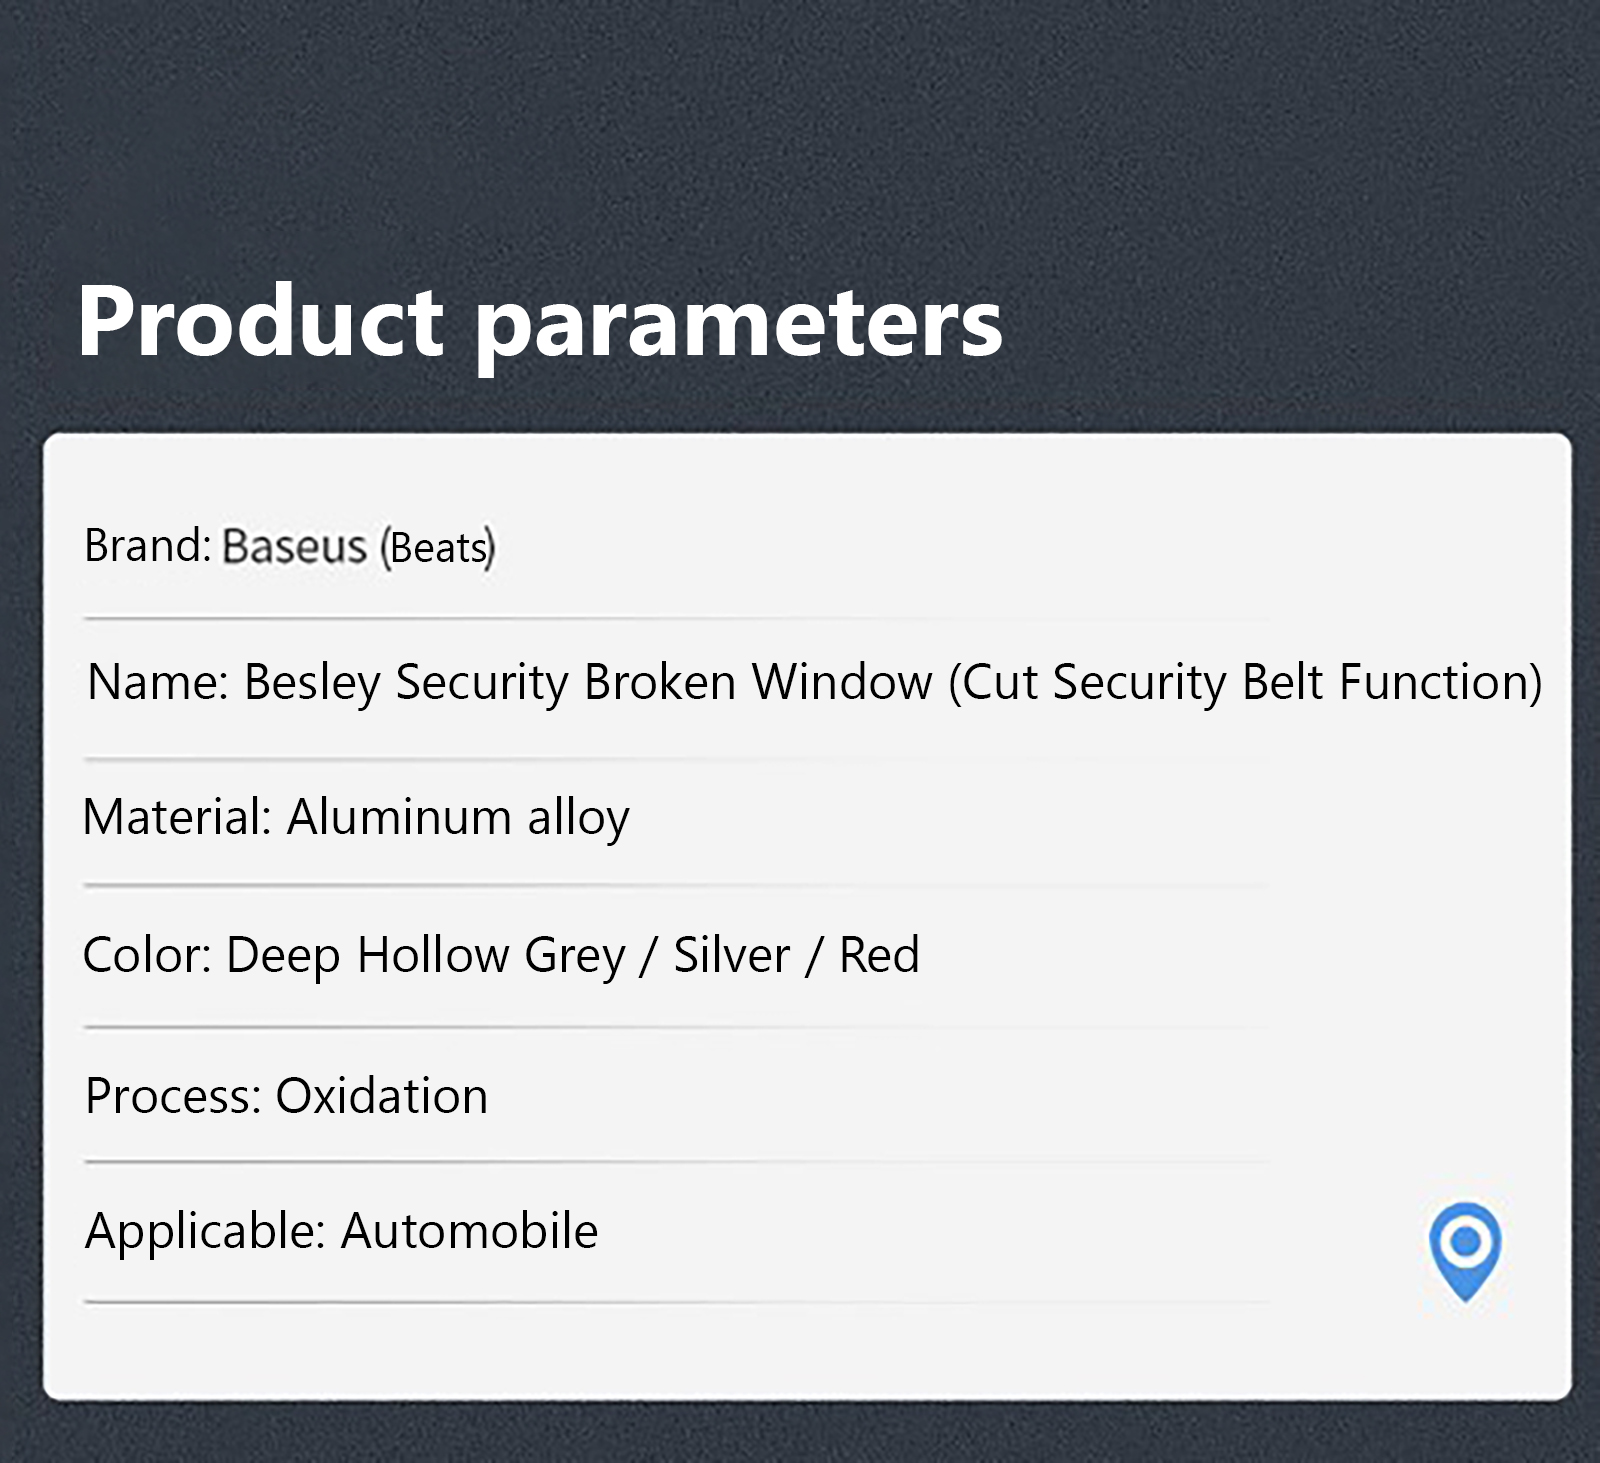Choose the "Deep Hollow Grey" color text

(425, 955)
